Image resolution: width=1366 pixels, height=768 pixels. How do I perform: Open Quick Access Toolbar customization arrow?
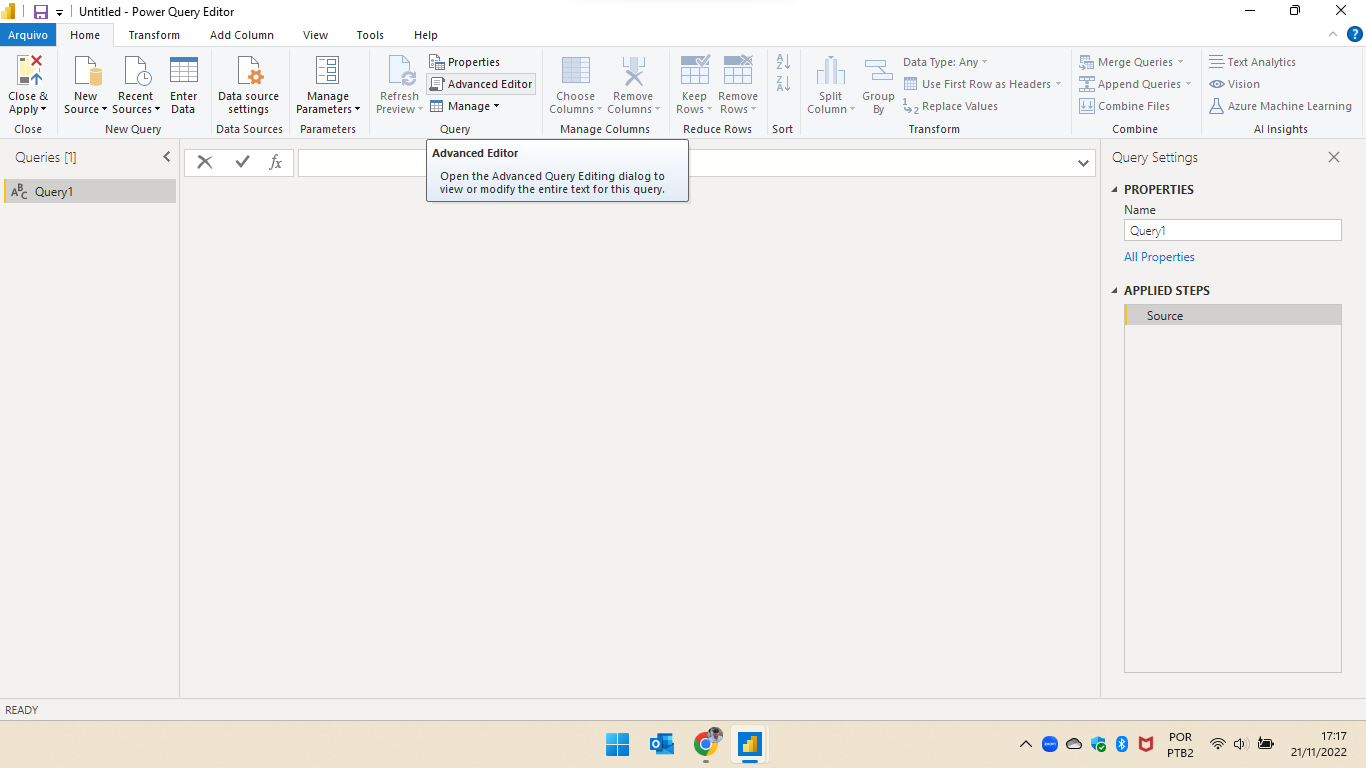tap(59, 12)
